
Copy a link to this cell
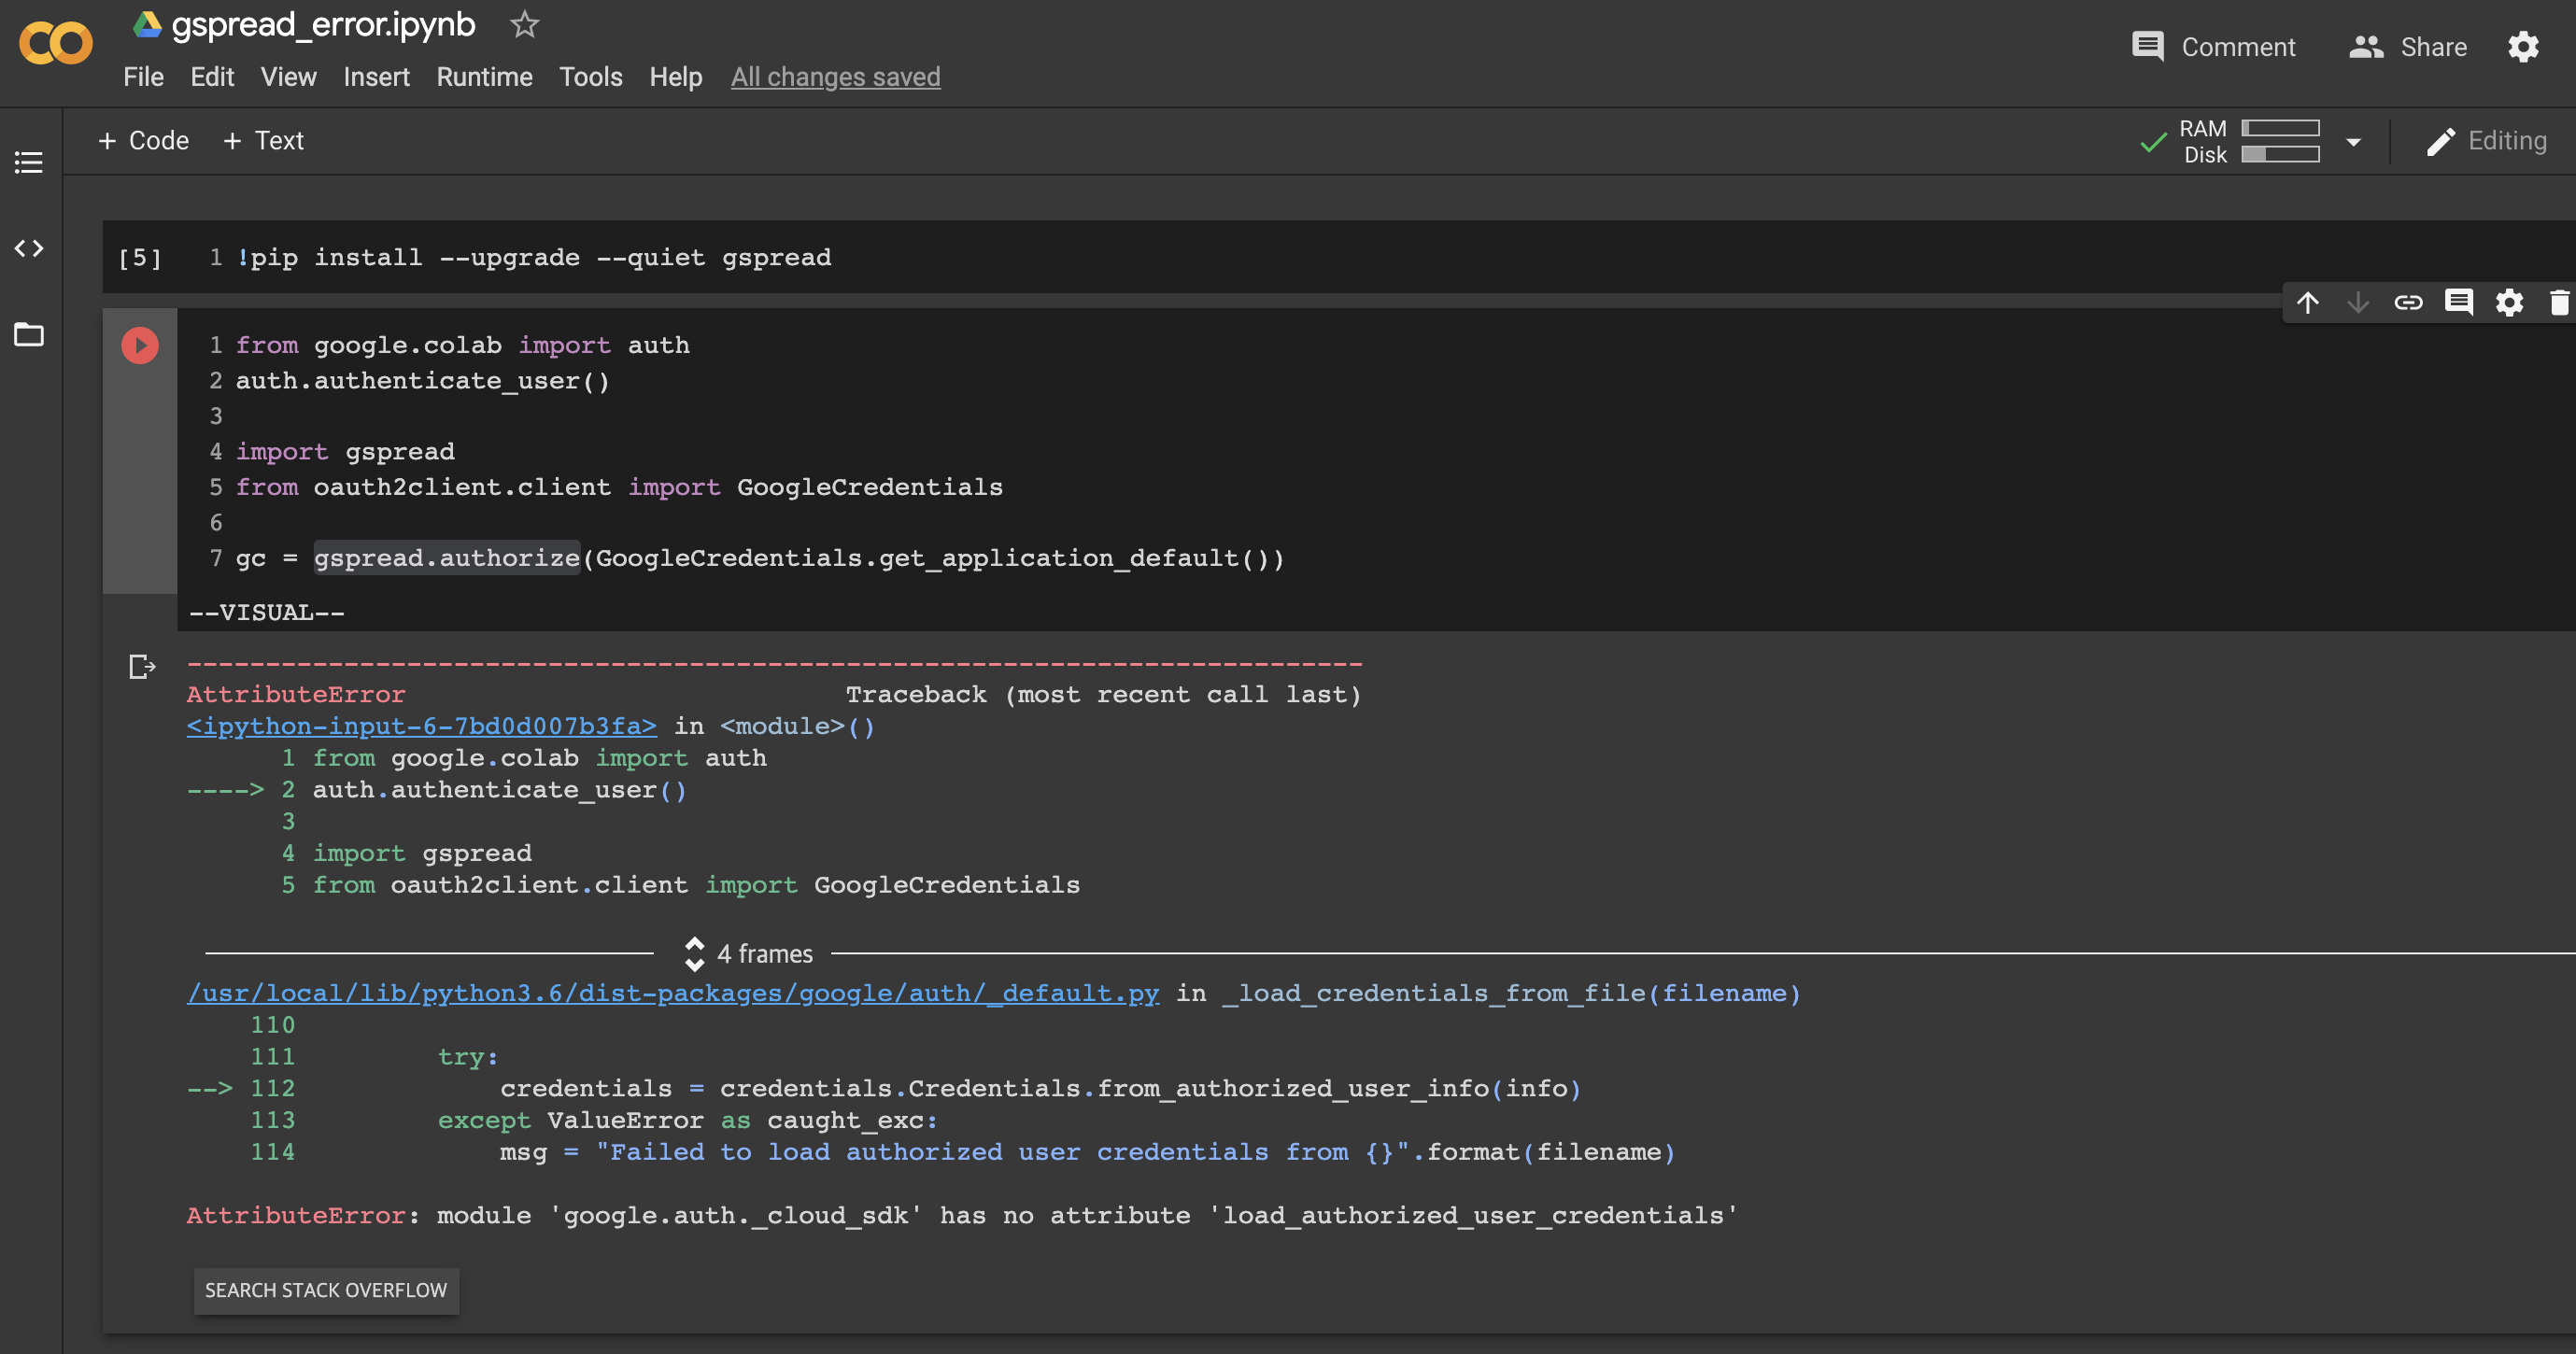[2409, 302]
